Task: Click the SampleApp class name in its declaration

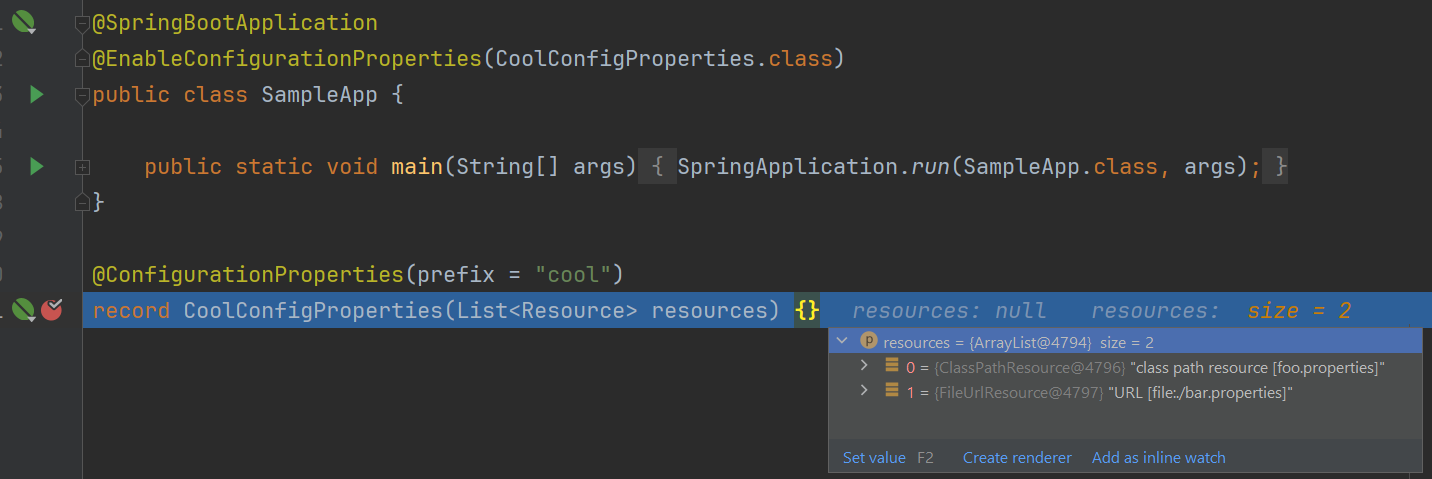Action: tap(319, 96)
